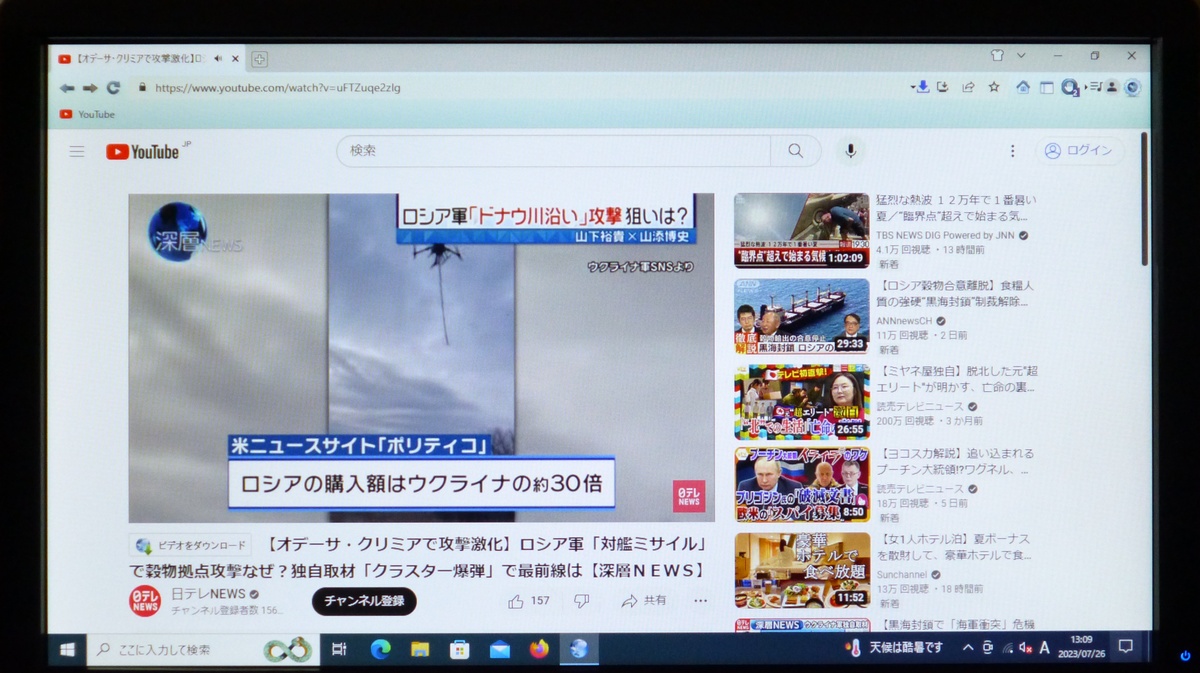
Task: Open Sunchannel channel link
Action: pyautogui.click(x=903, y=575)
